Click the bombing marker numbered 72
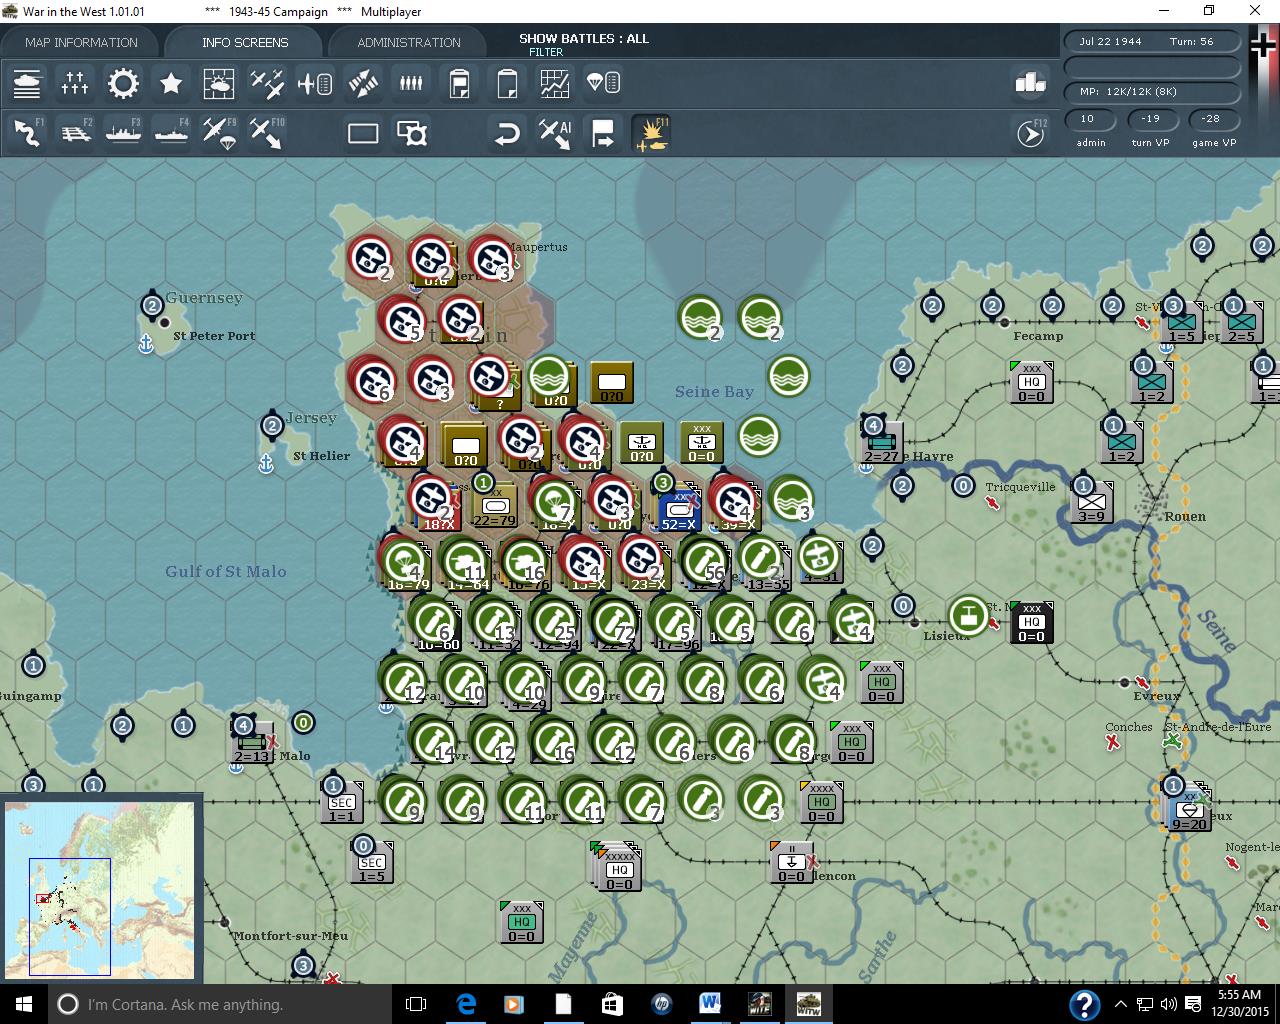1280x1024 pixels. pos(615,621)
